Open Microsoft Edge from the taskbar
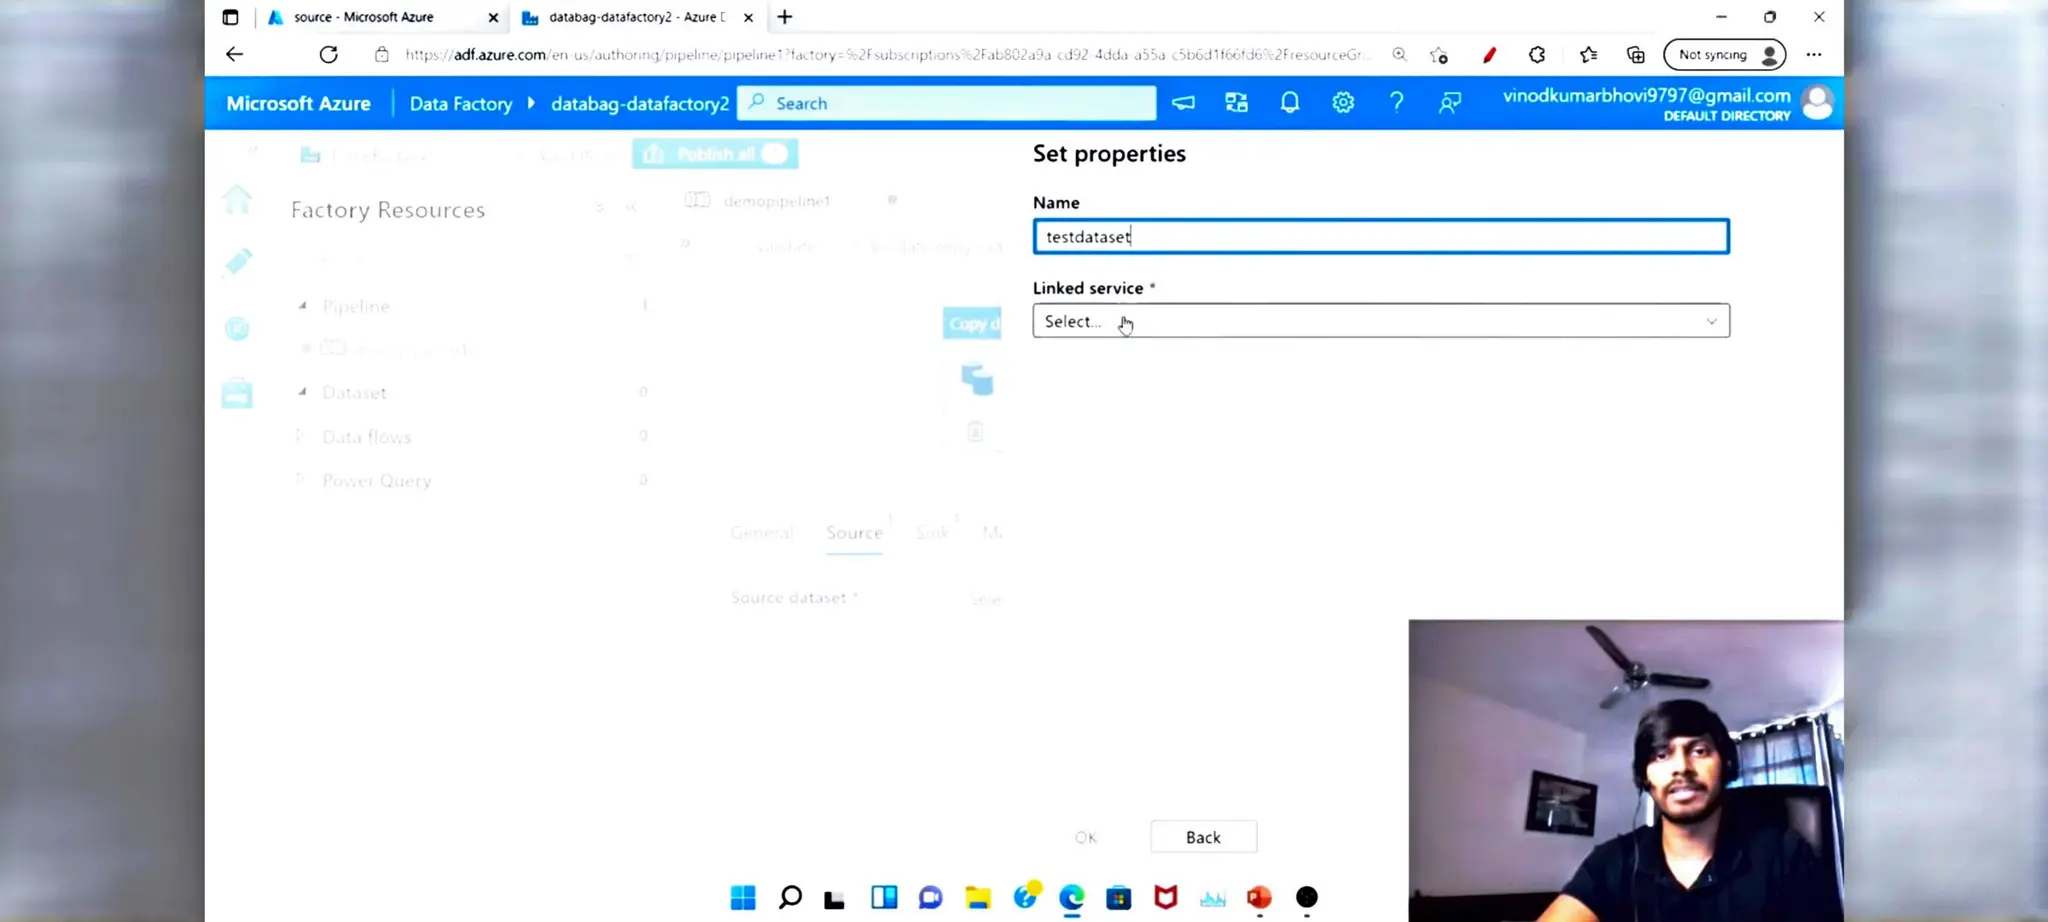The width and height of the screenshot is (2048, 922). (x=1072, y=897)
